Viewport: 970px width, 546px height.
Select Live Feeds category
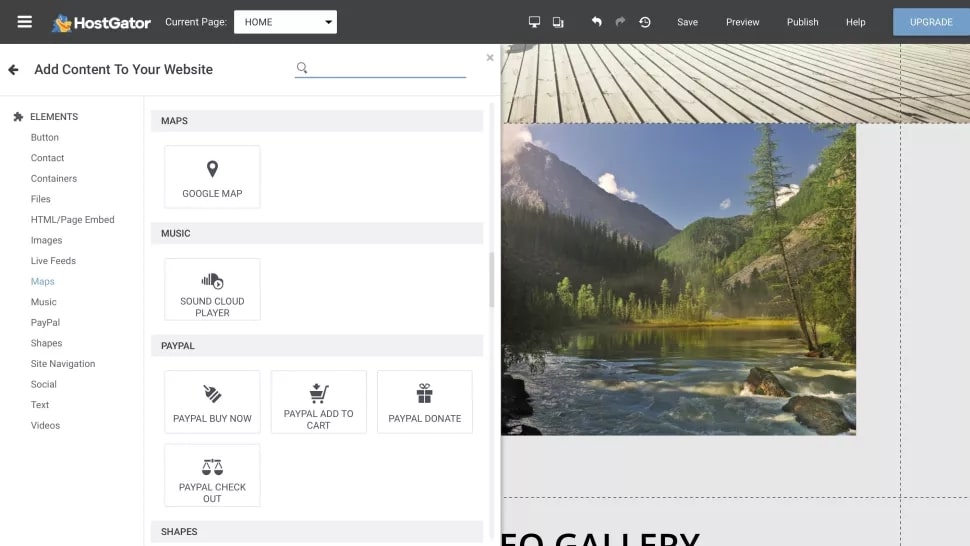(x=53, y=260)
